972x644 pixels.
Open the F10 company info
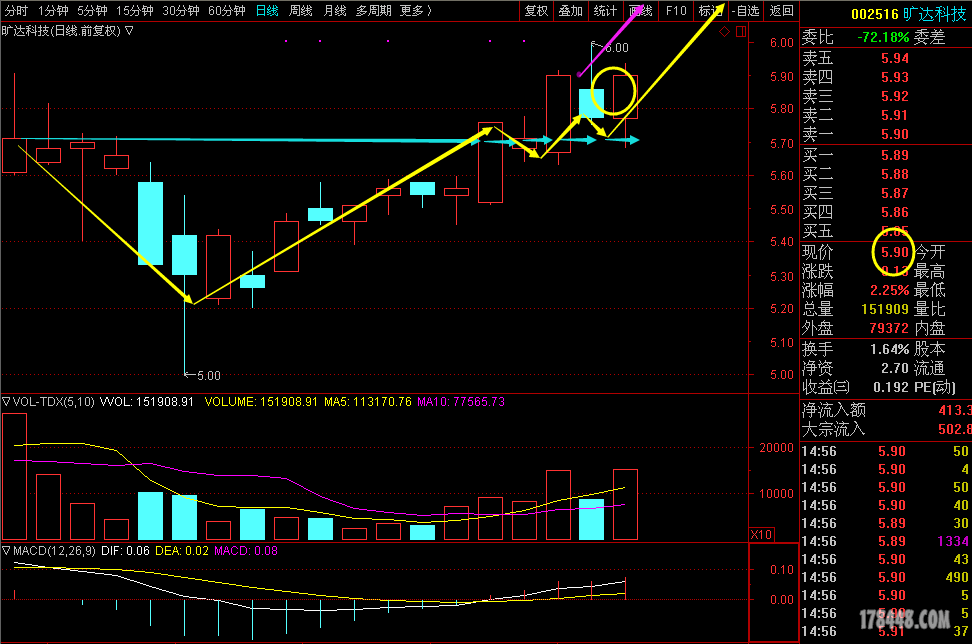676,11
